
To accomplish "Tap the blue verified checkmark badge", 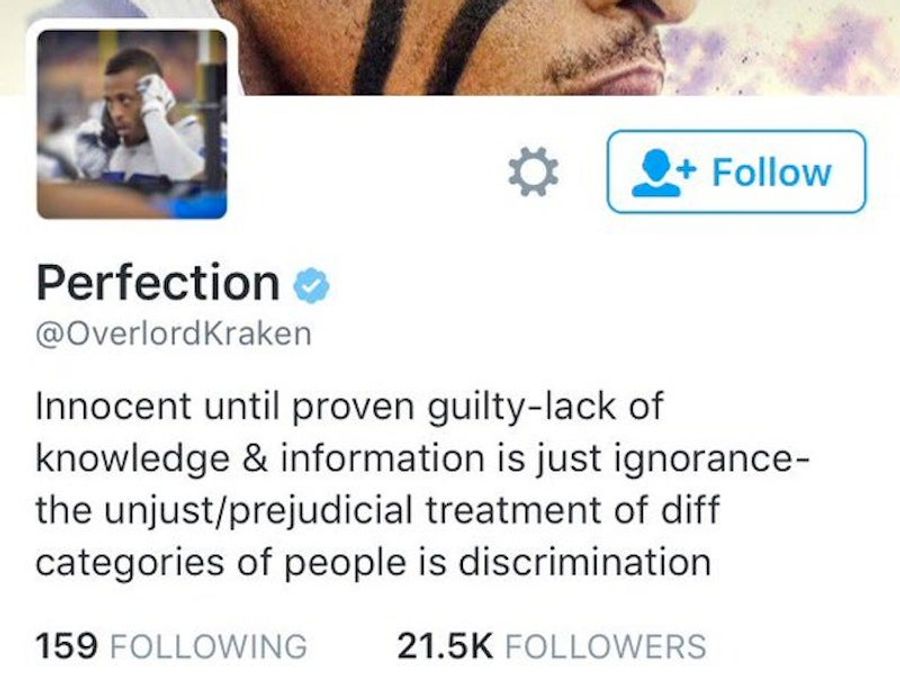I will tap(312, 284).
